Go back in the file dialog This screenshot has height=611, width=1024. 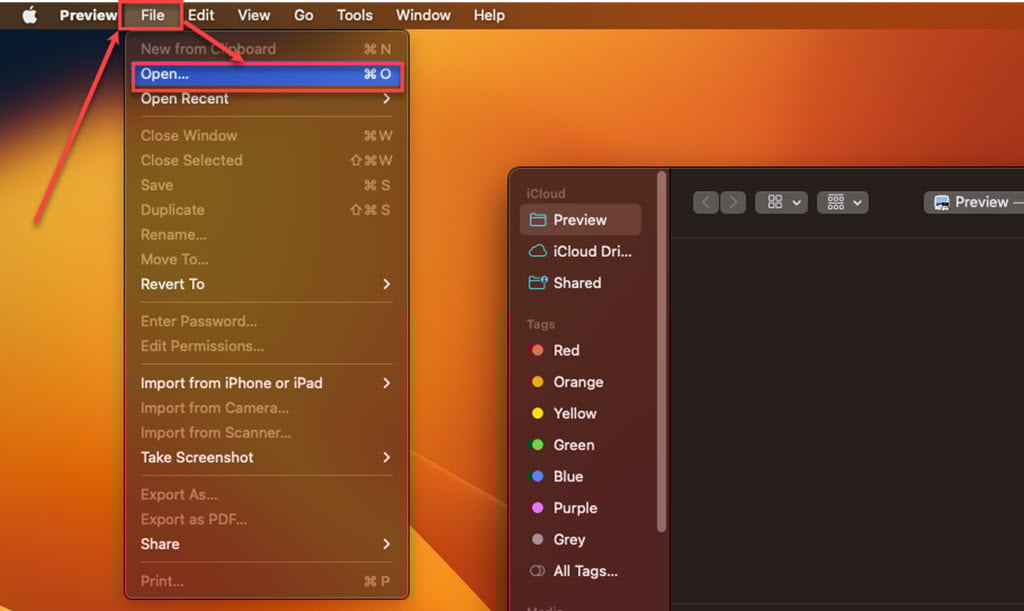[706, 202]
